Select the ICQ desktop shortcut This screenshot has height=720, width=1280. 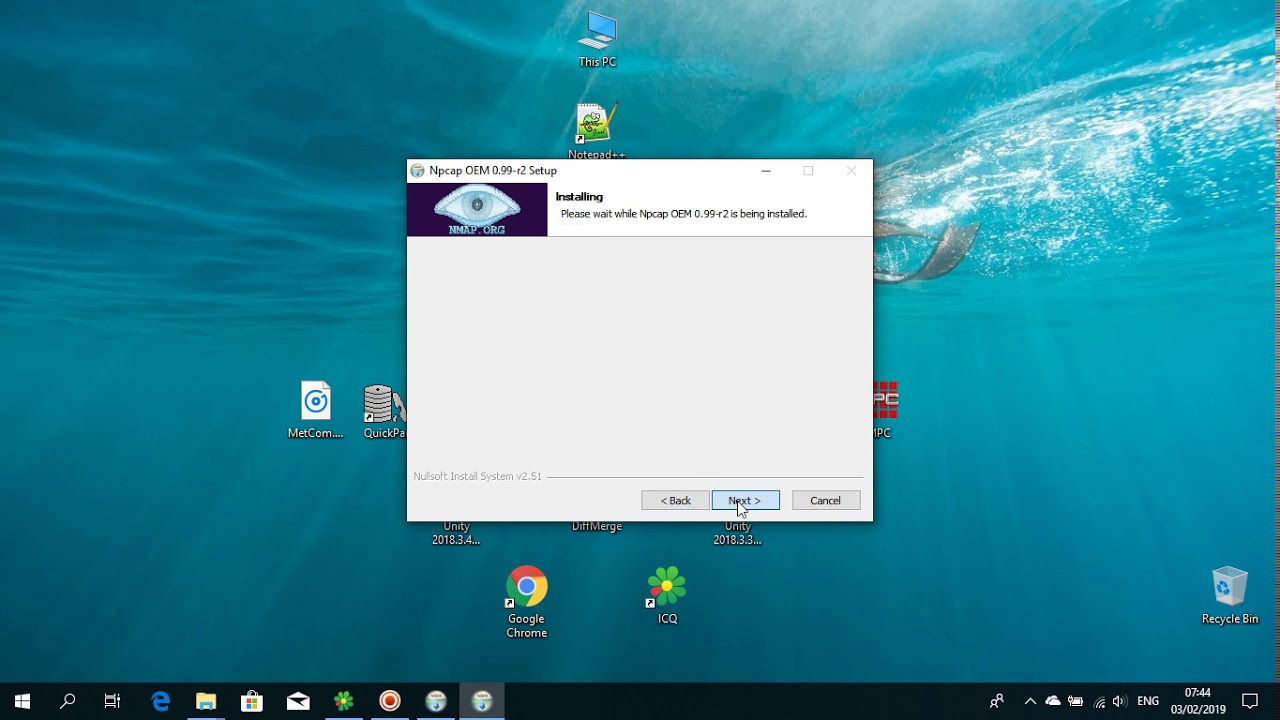click(667, 595)
